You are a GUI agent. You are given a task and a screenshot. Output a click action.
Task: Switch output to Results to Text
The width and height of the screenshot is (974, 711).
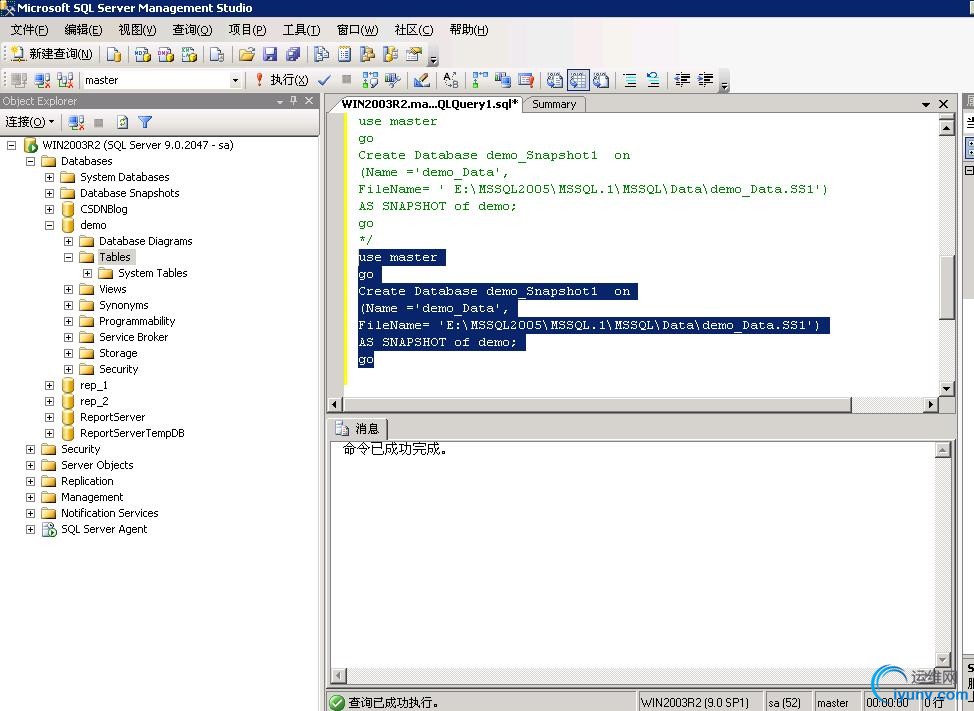[555, 79]
